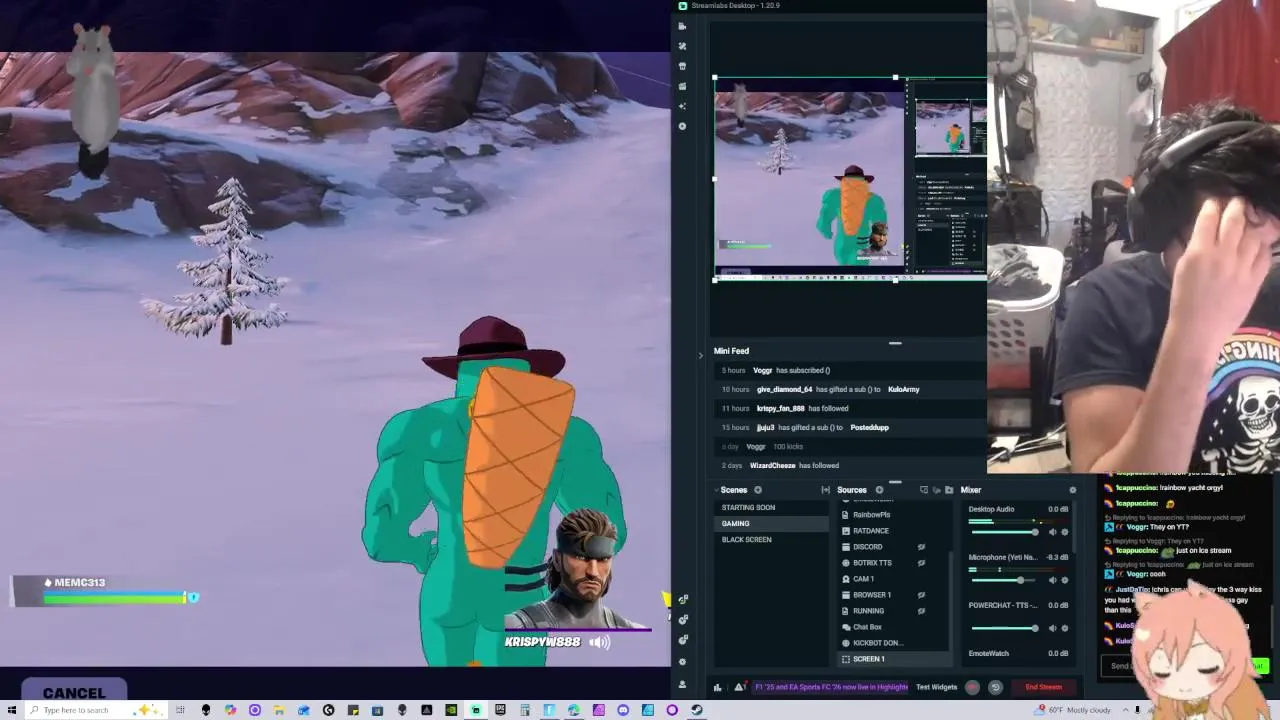Select CAM 1 source

[x=891, y=579]
